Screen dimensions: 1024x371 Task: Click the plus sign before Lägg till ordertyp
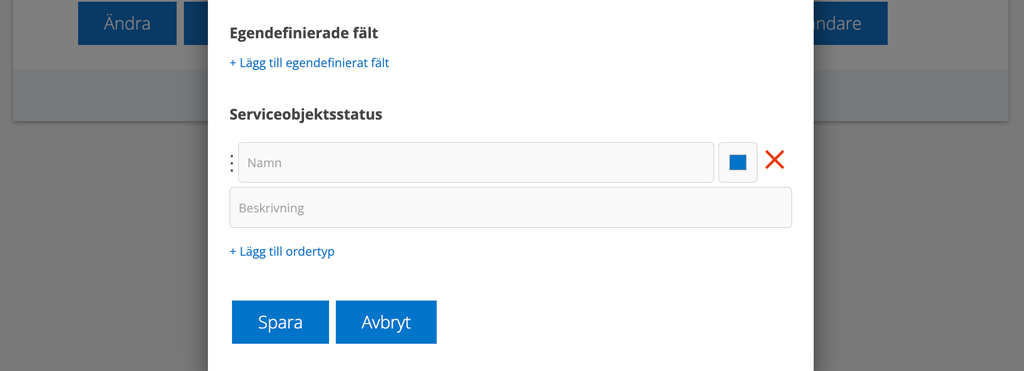click(233, 251)
